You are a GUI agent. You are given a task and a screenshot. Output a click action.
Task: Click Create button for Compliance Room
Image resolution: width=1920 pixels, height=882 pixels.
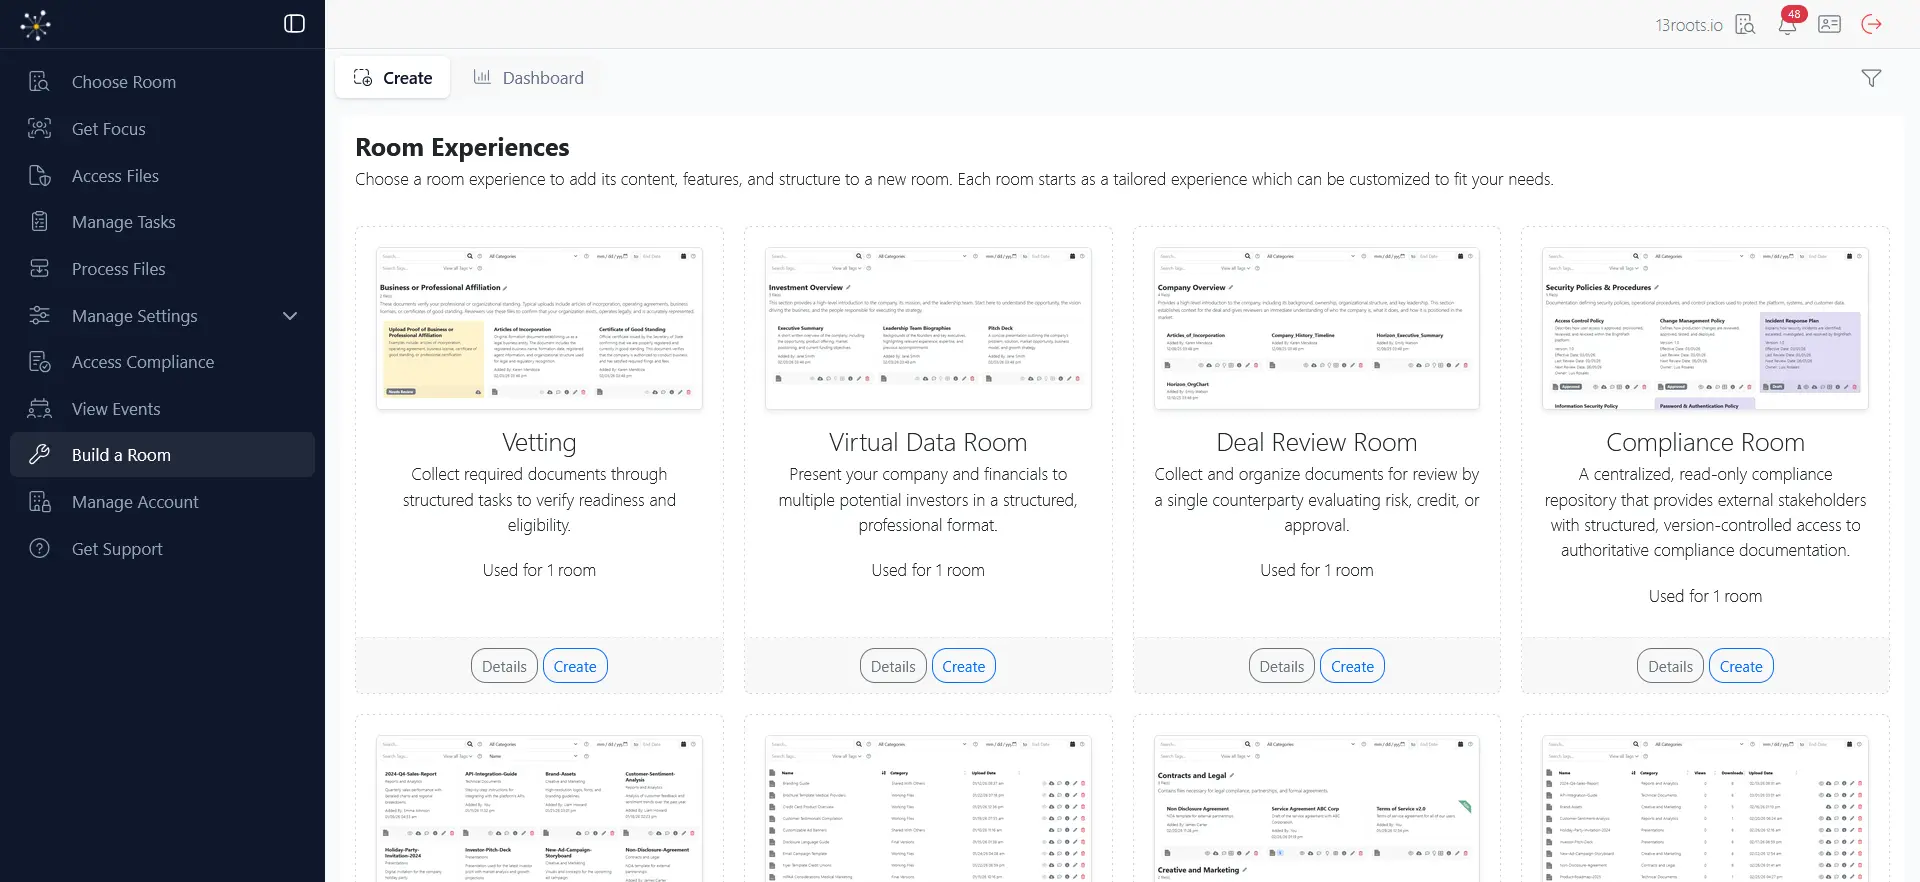1742,667
